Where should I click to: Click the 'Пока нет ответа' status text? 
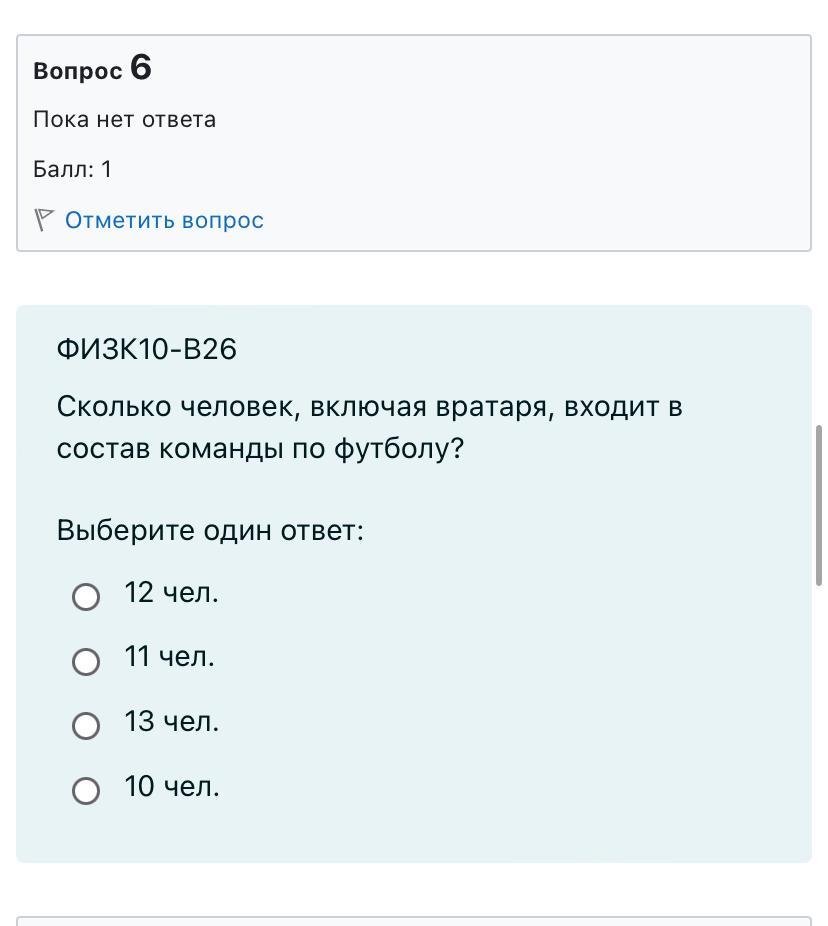[x=124, y=119]
